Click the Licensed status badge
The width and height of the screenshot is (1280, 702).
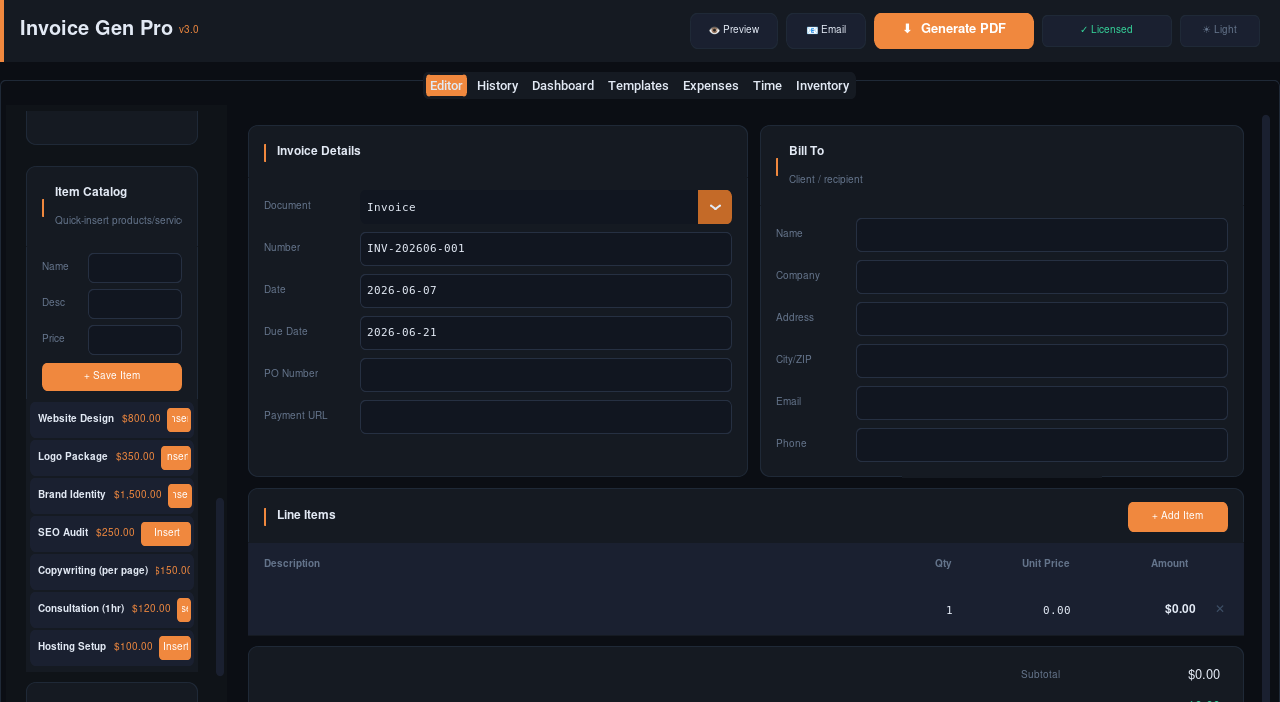1107,31
